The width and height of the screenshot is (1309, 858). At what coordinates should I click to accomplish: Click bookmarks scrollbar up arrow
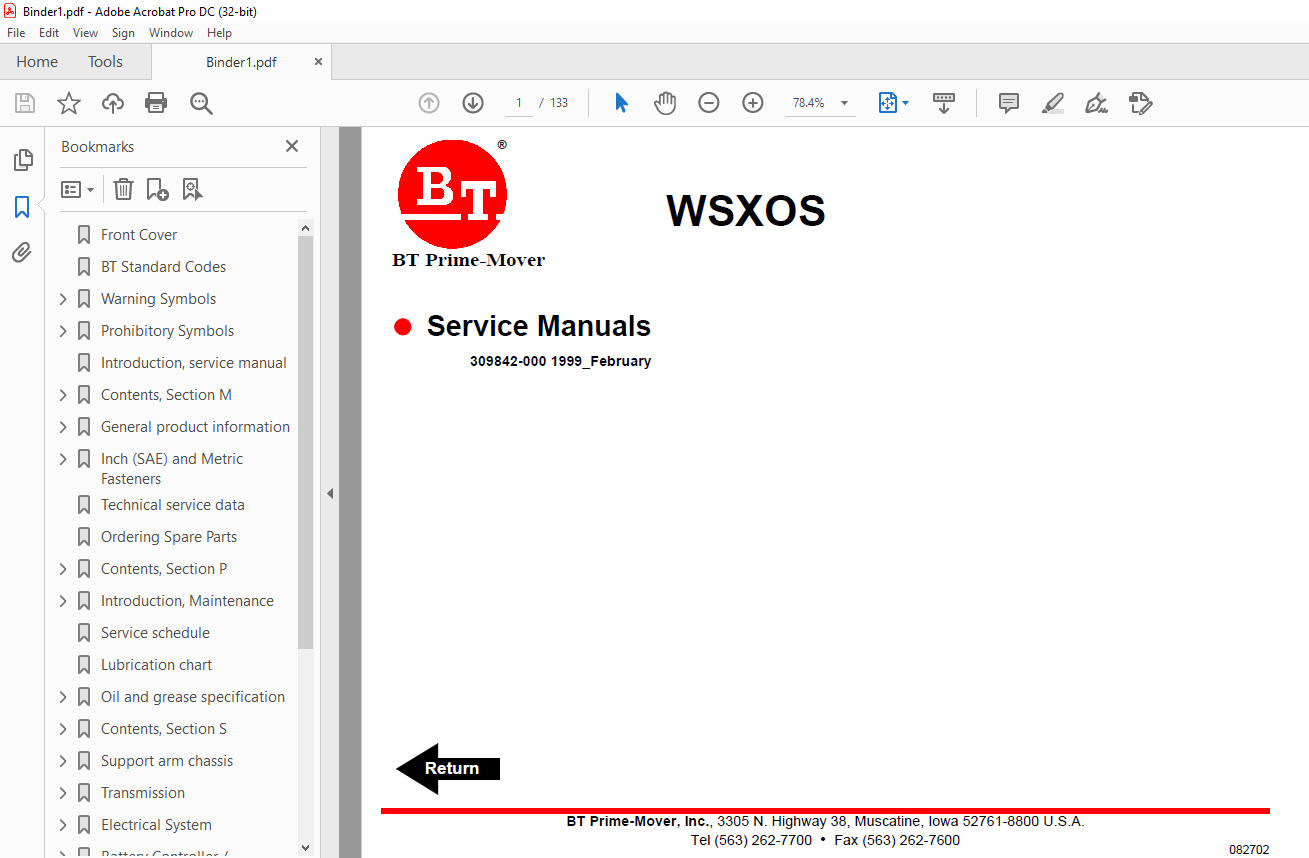[x=305, y=228]
